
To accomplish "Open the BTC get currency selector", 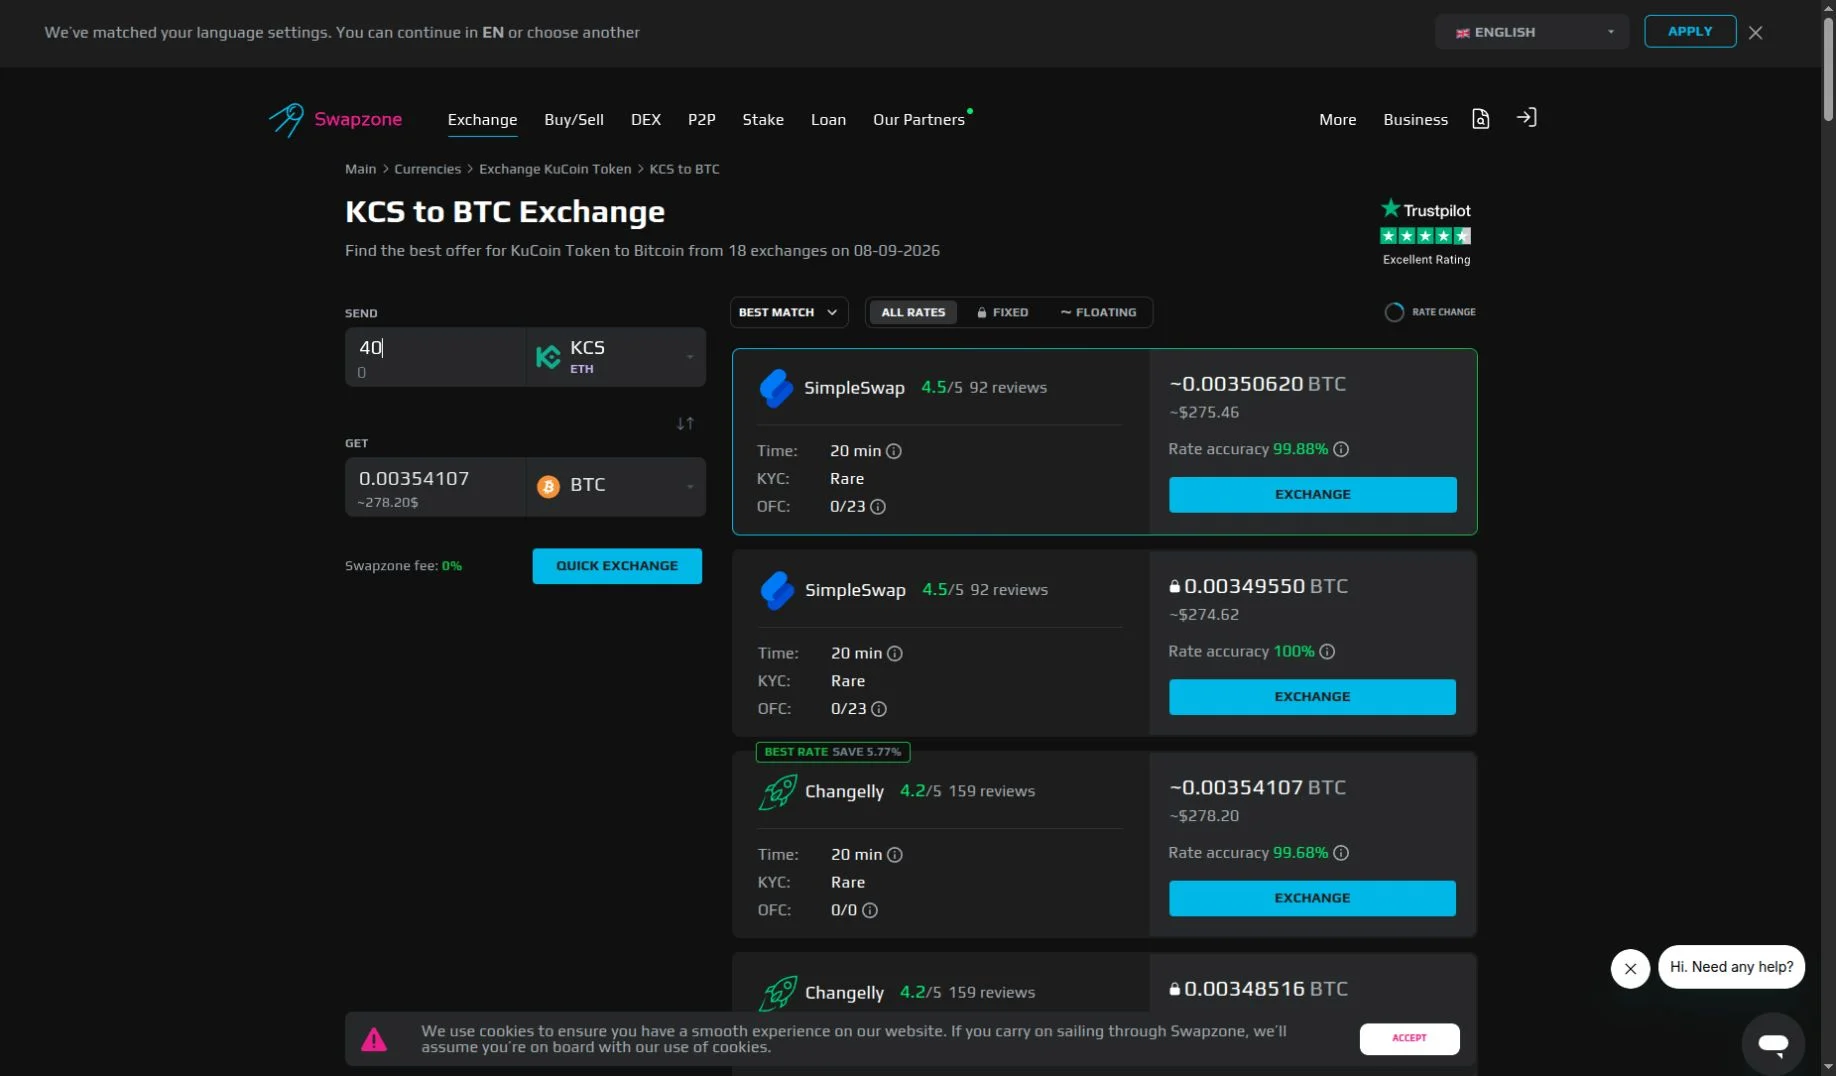I will tap(616, 487).
